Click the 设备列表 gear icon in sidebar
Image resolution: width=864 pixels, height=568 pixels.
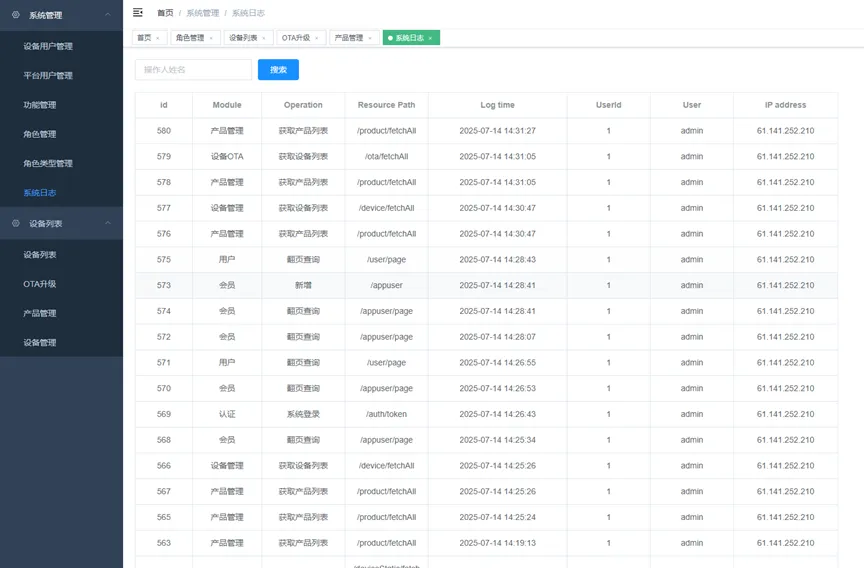[15, 223]
